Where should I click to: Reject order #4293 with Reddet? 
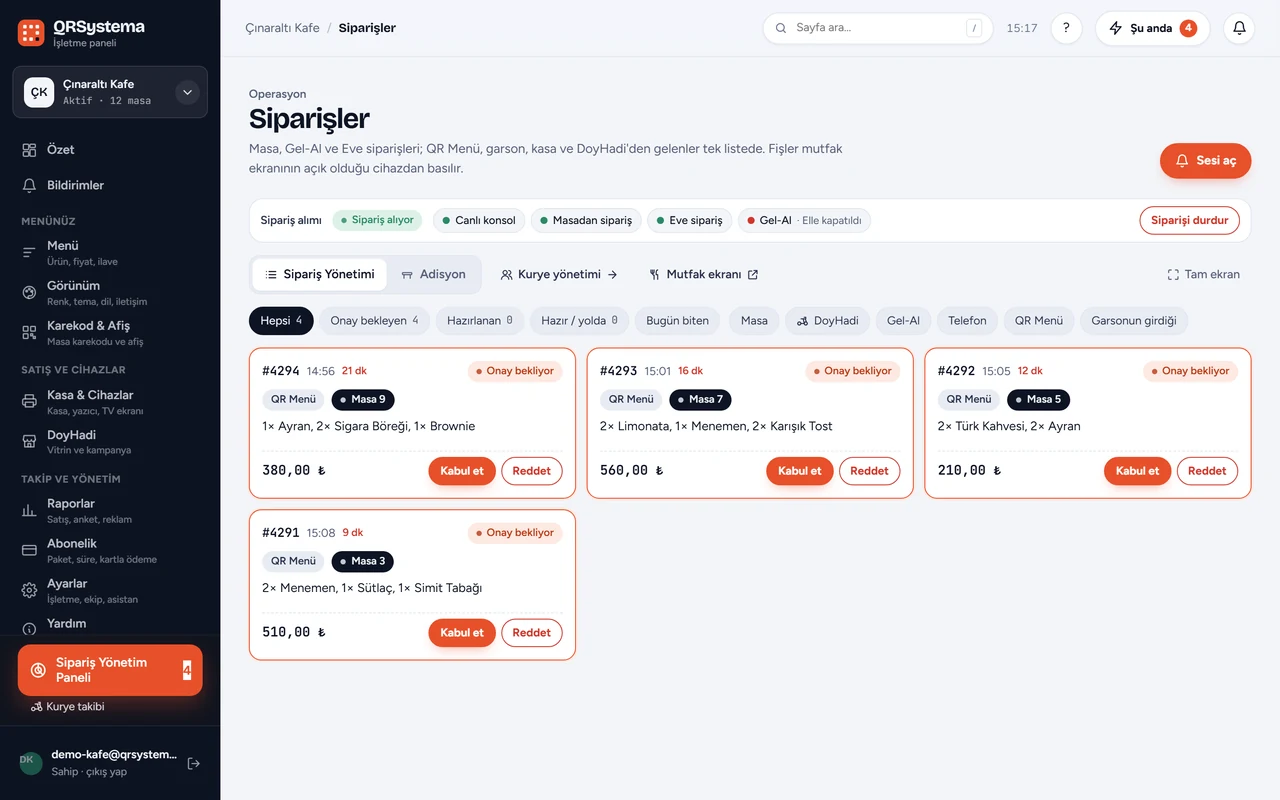[x=869, y=471]
